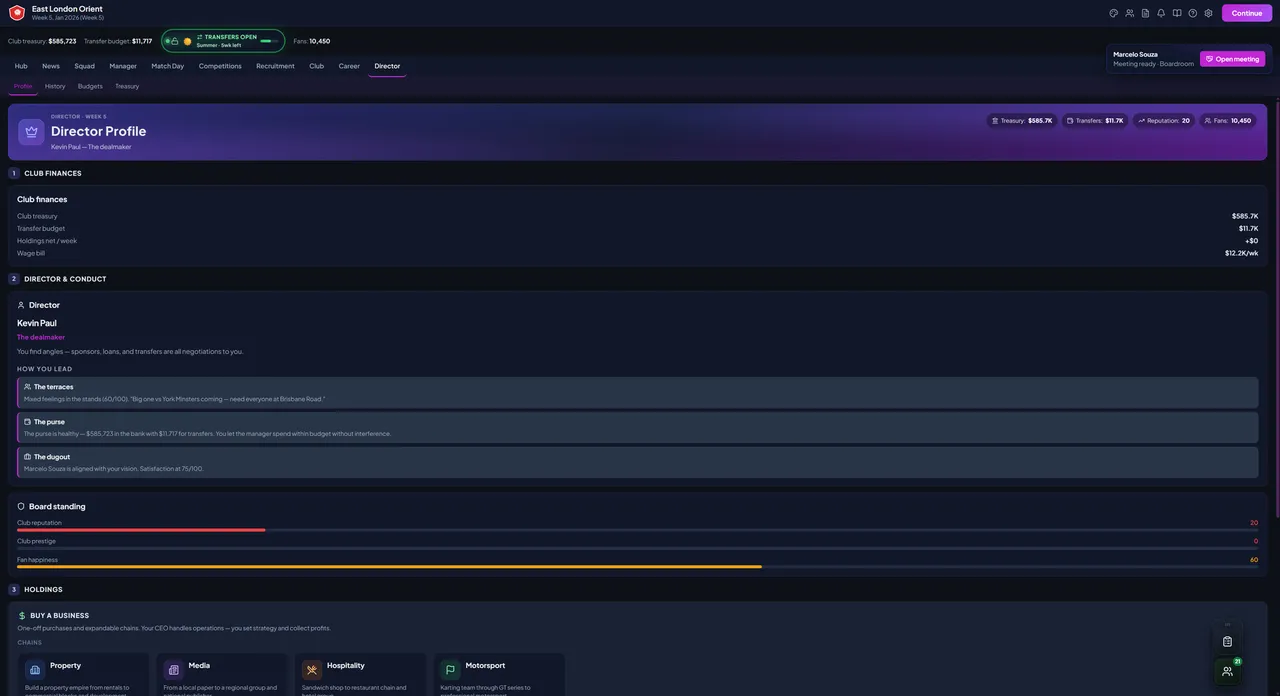
Task: Expand The terraces info row
Action: (x=638, y=393)
